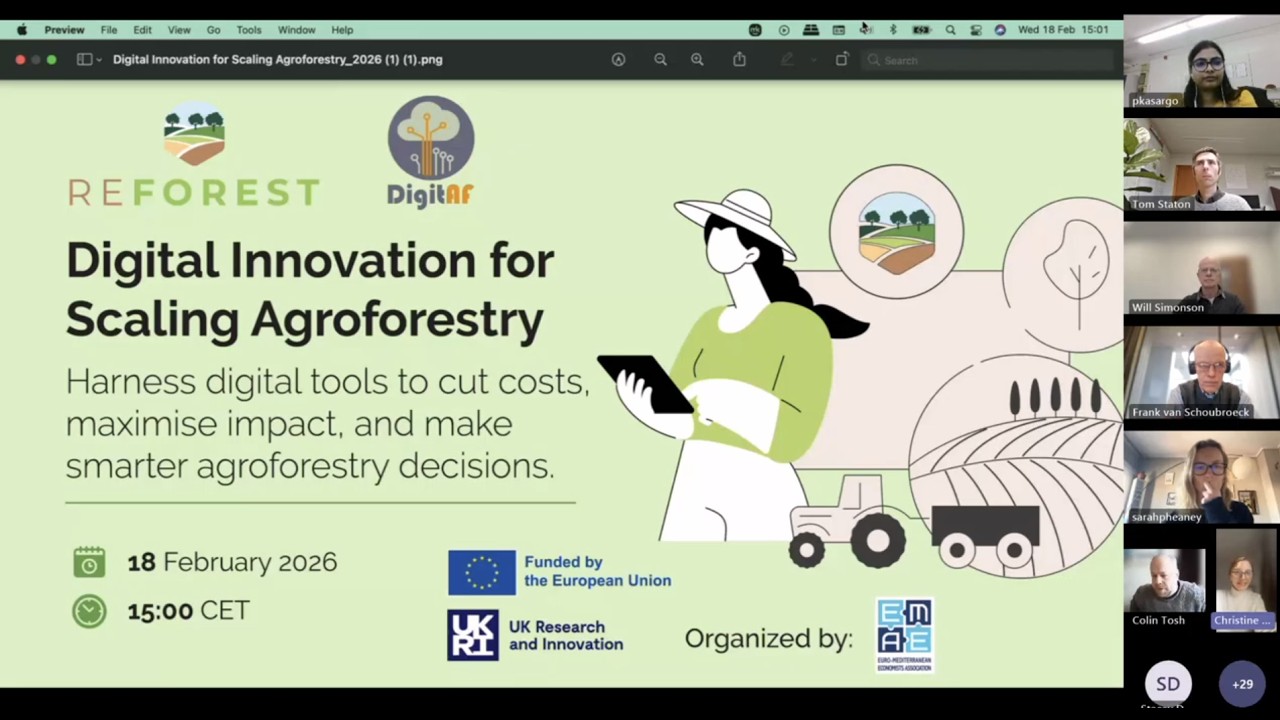Toggle the Preview sidebar view button

tap(84, 60)
